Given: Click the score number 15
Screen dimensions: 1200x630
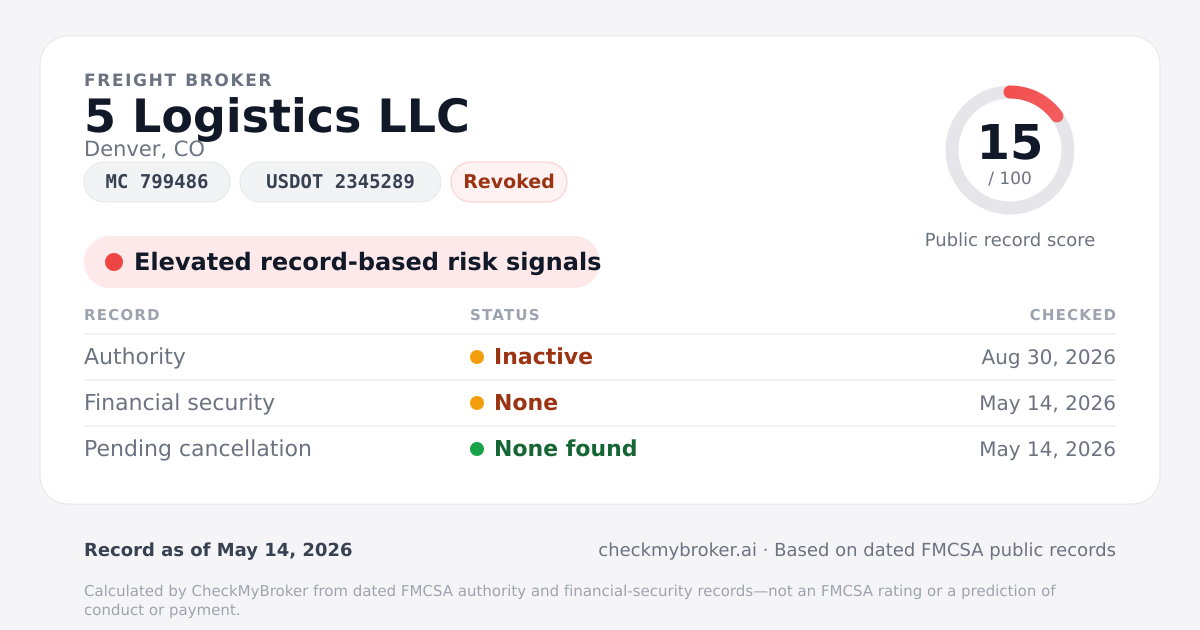Looking at the screenshot, I should [x=1010, y=143].
